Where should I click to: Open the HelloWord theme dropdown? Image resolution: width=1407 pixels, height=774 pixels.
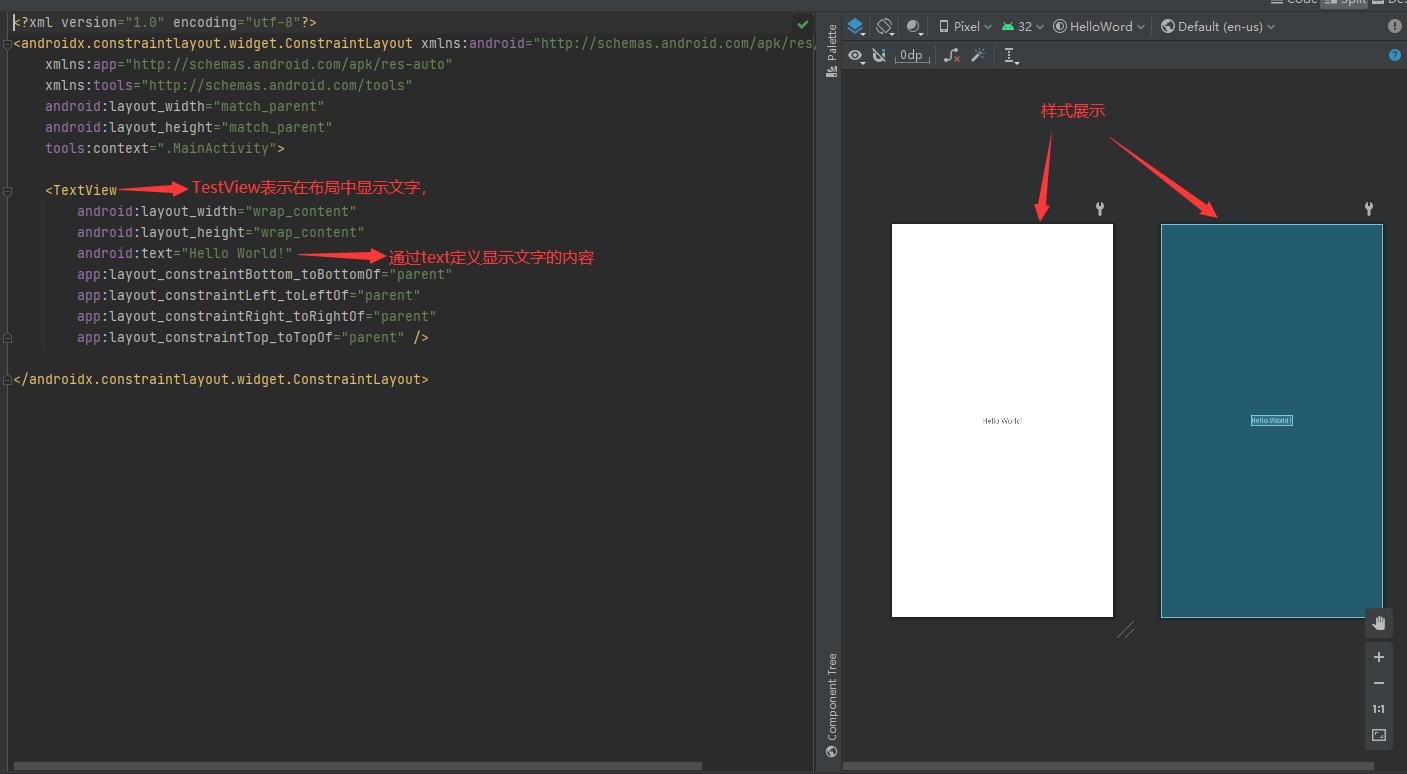click(1099, 27)
